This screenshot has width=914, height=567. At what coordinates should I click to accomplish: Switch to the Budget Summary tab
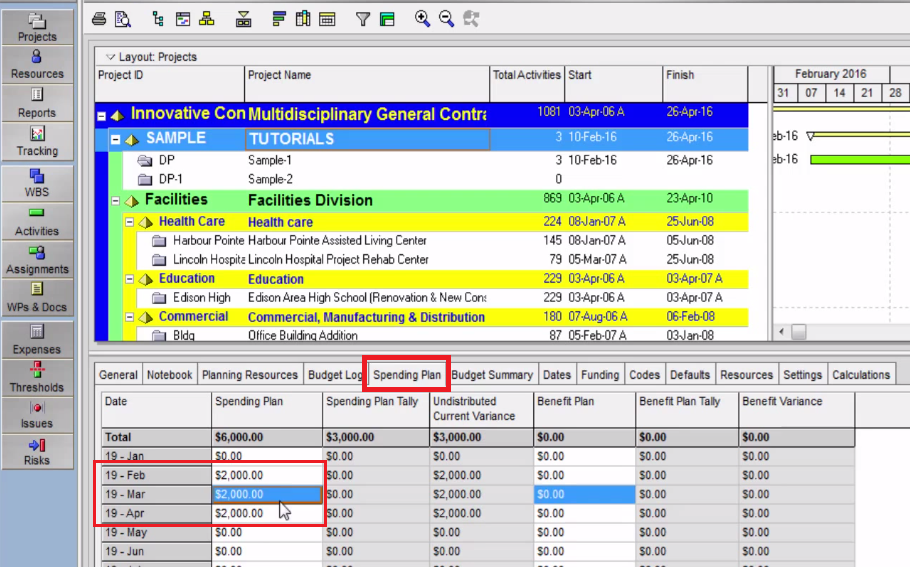[493, 375]
